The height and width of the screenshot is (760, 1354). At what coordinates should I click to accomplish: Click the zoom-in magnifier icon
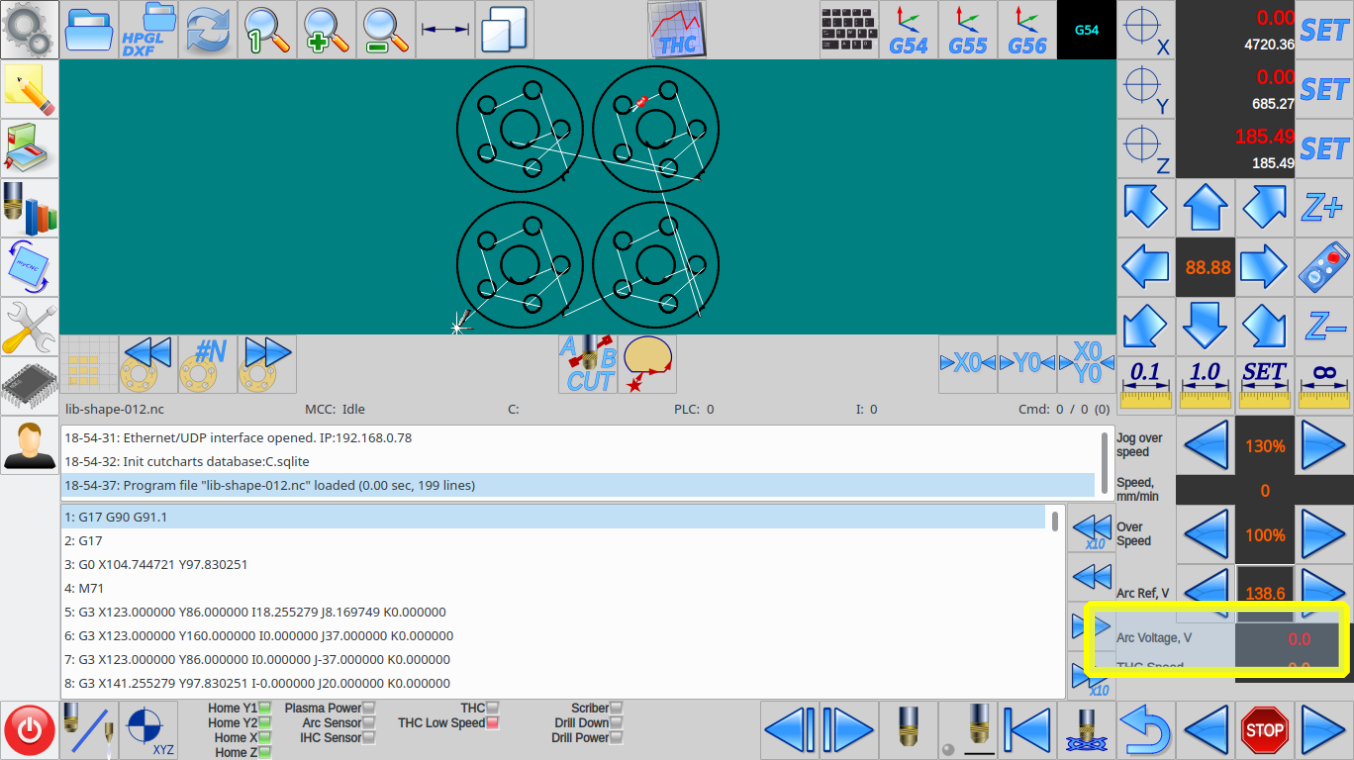click(x=327, y=30)
